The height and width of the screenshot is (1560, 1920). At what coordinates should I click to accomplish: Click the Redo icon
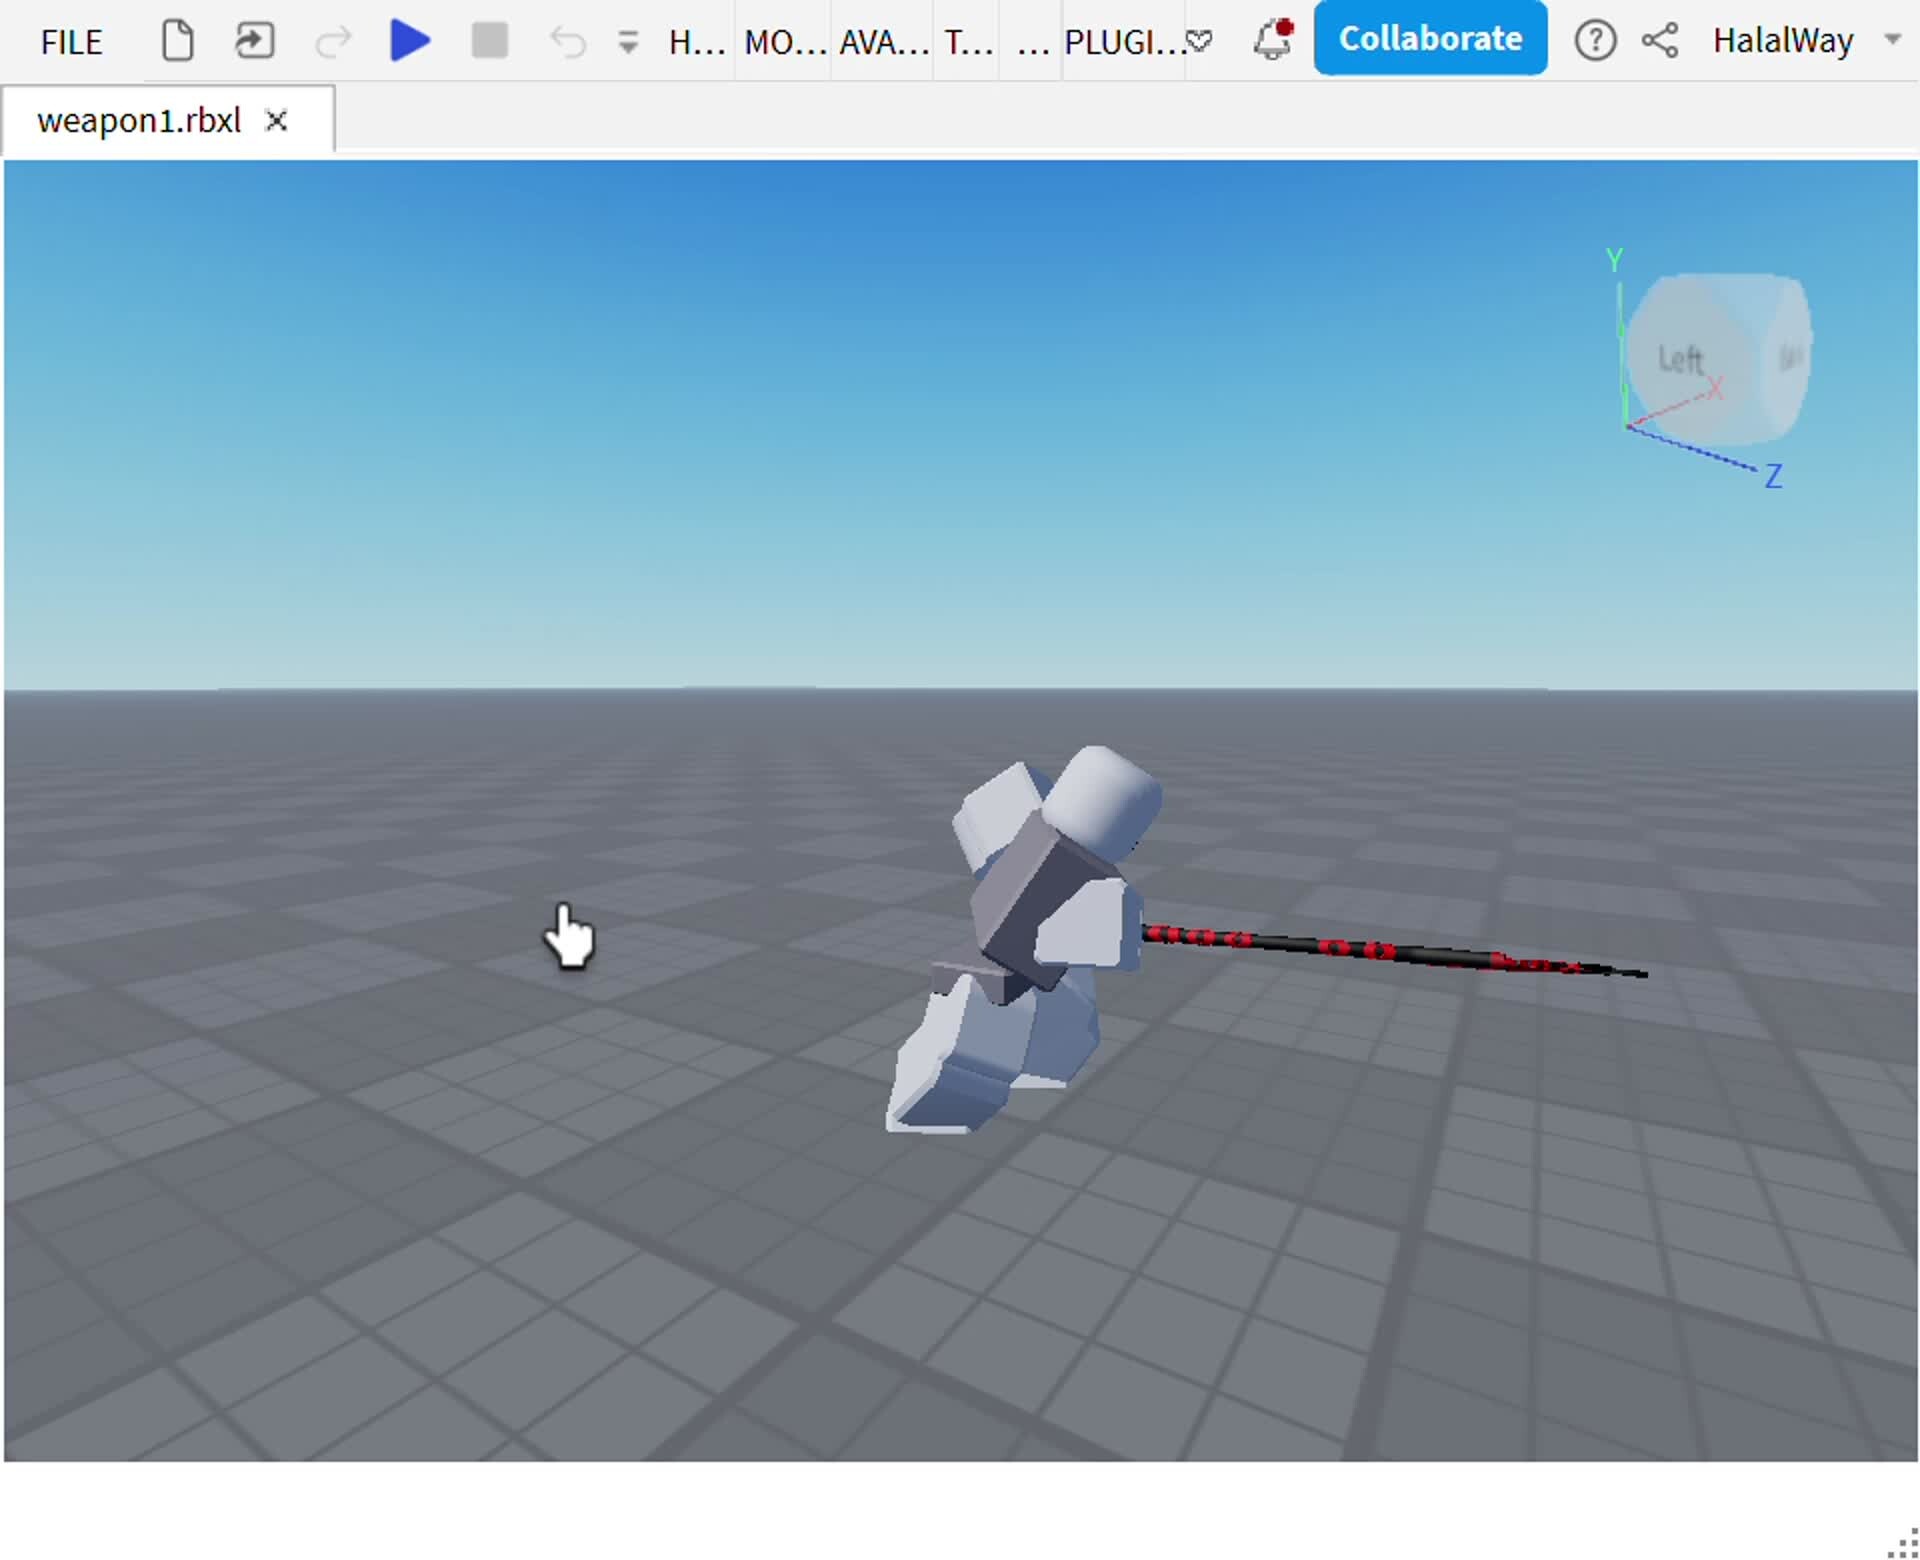[x=334, y=40]
